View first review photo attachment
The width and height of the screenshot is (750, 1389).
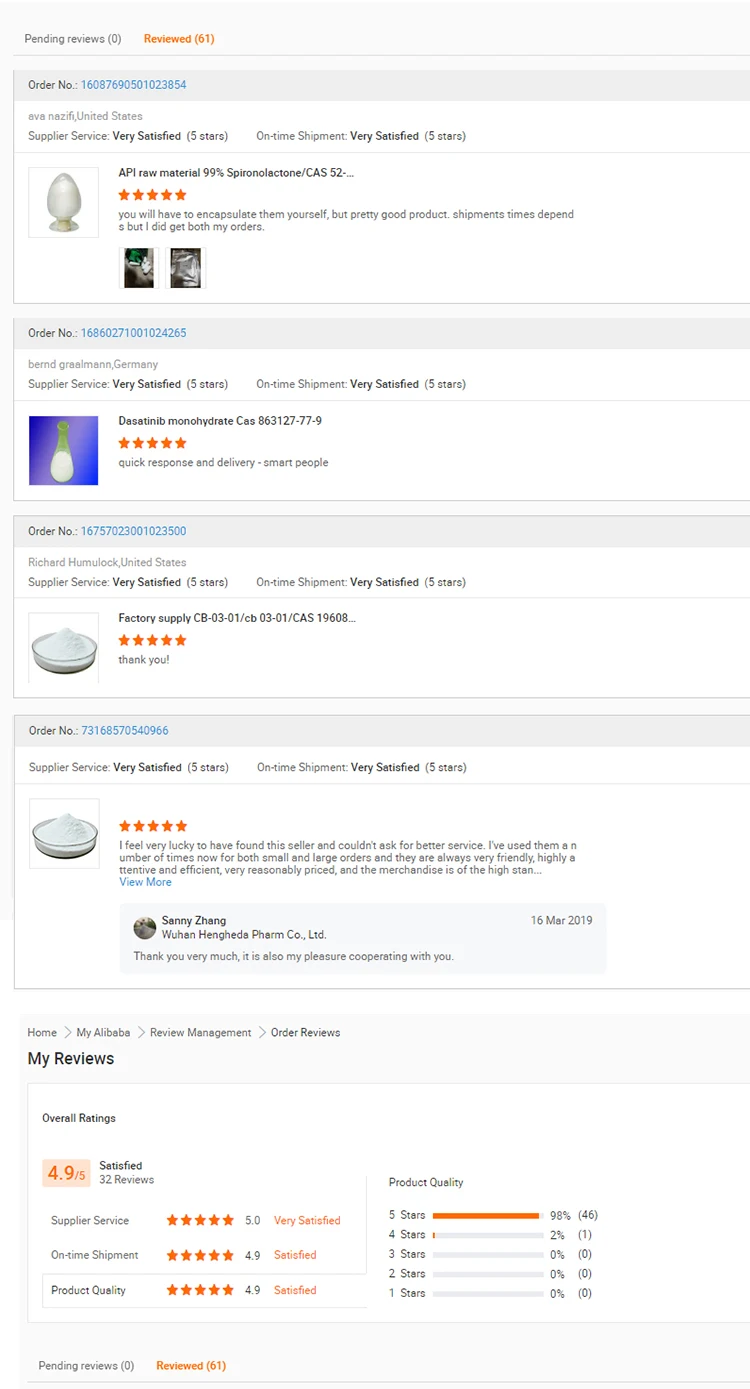(139, 268)
